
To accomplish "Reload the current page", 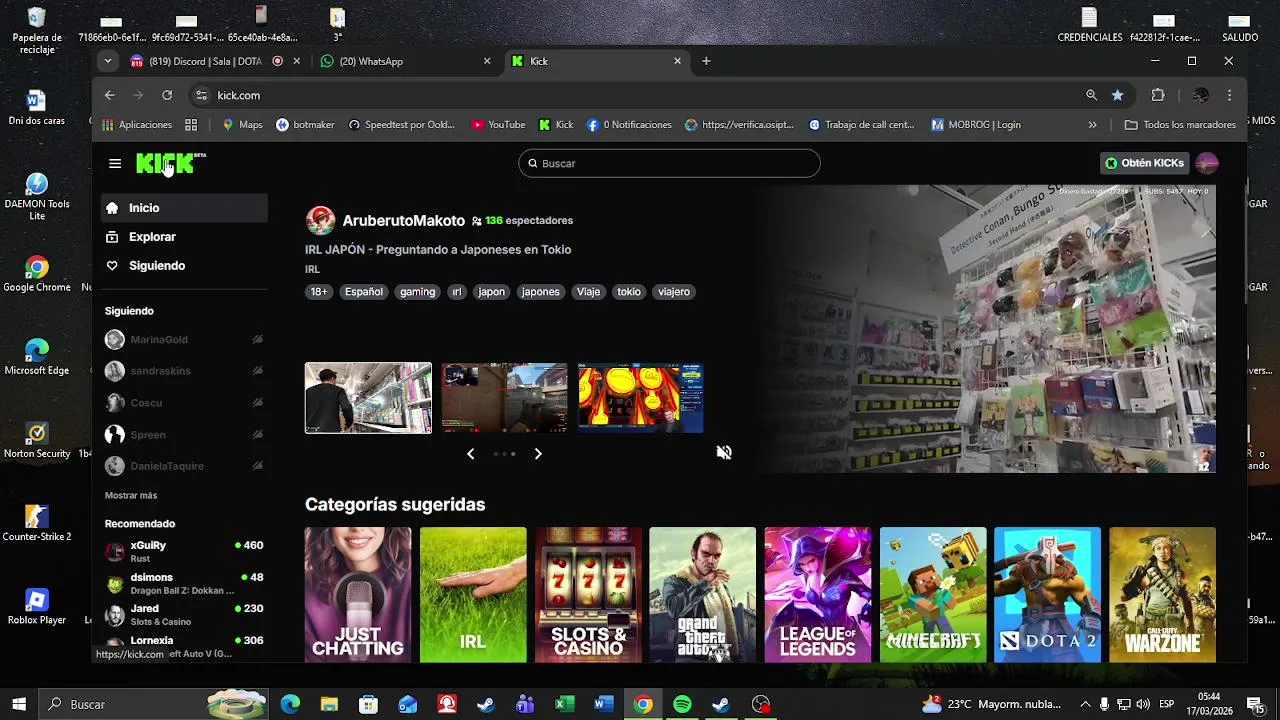I will (167, 95).
